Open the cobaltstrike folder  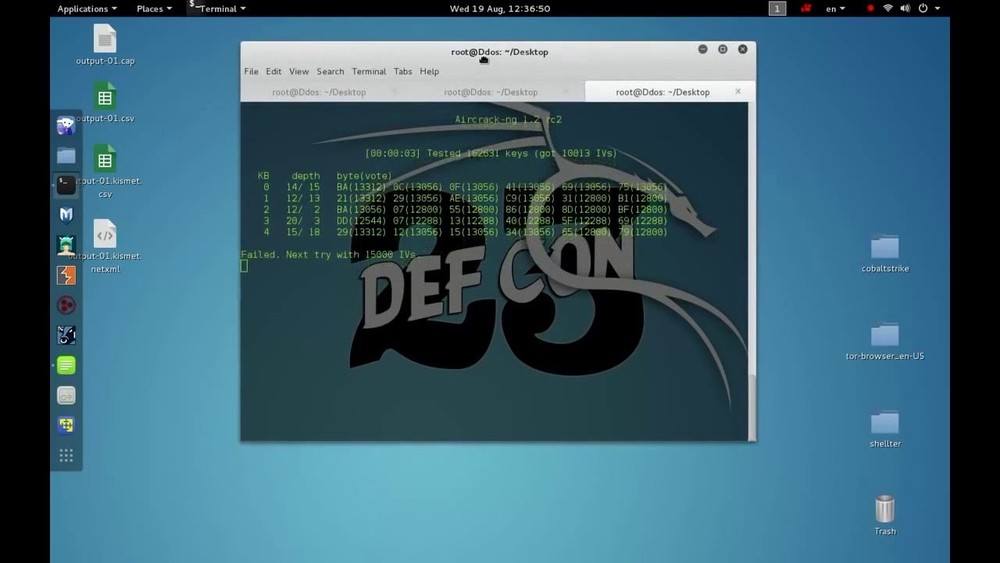click(885, 254)
